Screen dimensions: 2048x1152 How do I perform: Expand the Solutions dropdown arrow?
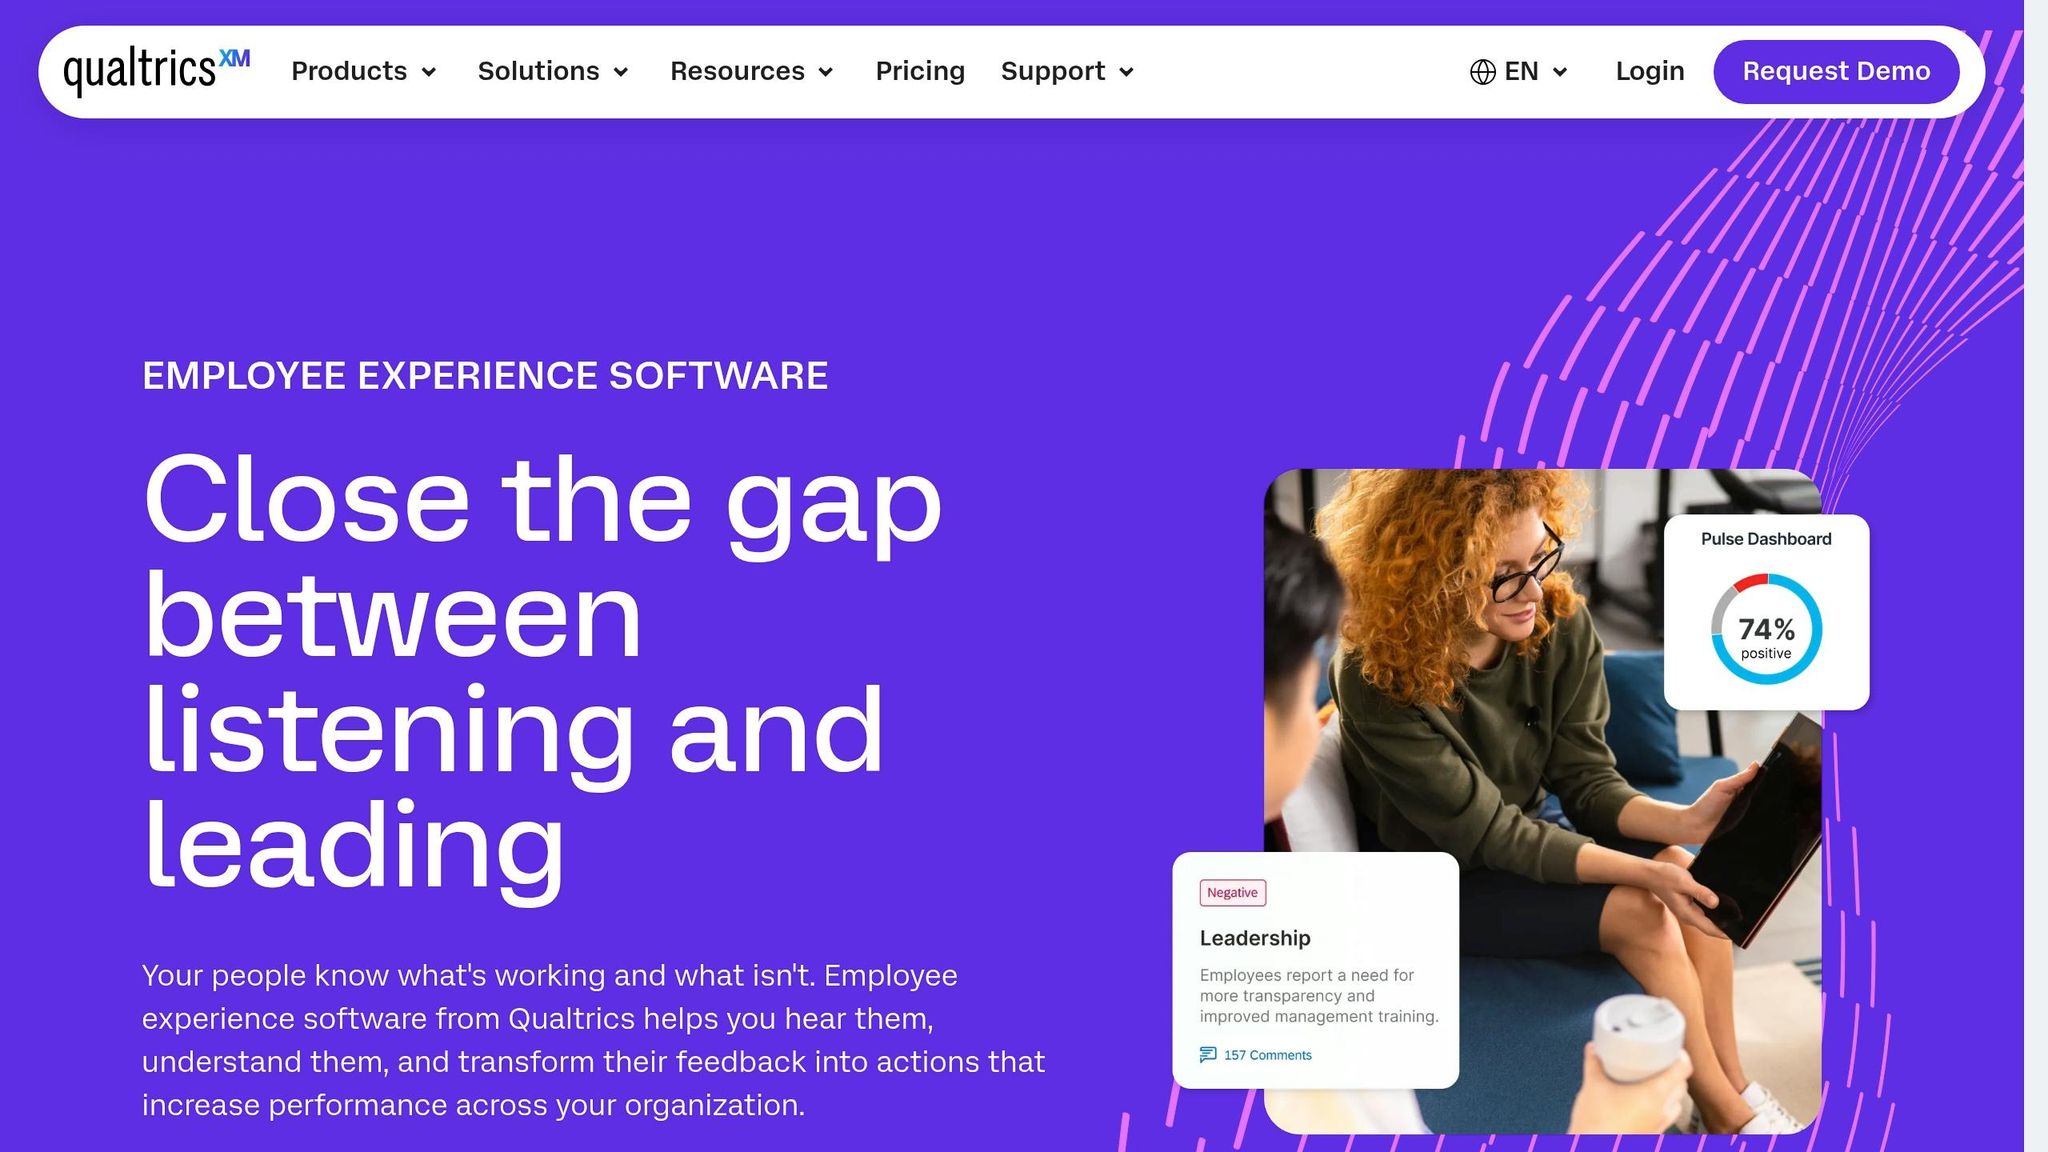(621, 72)
